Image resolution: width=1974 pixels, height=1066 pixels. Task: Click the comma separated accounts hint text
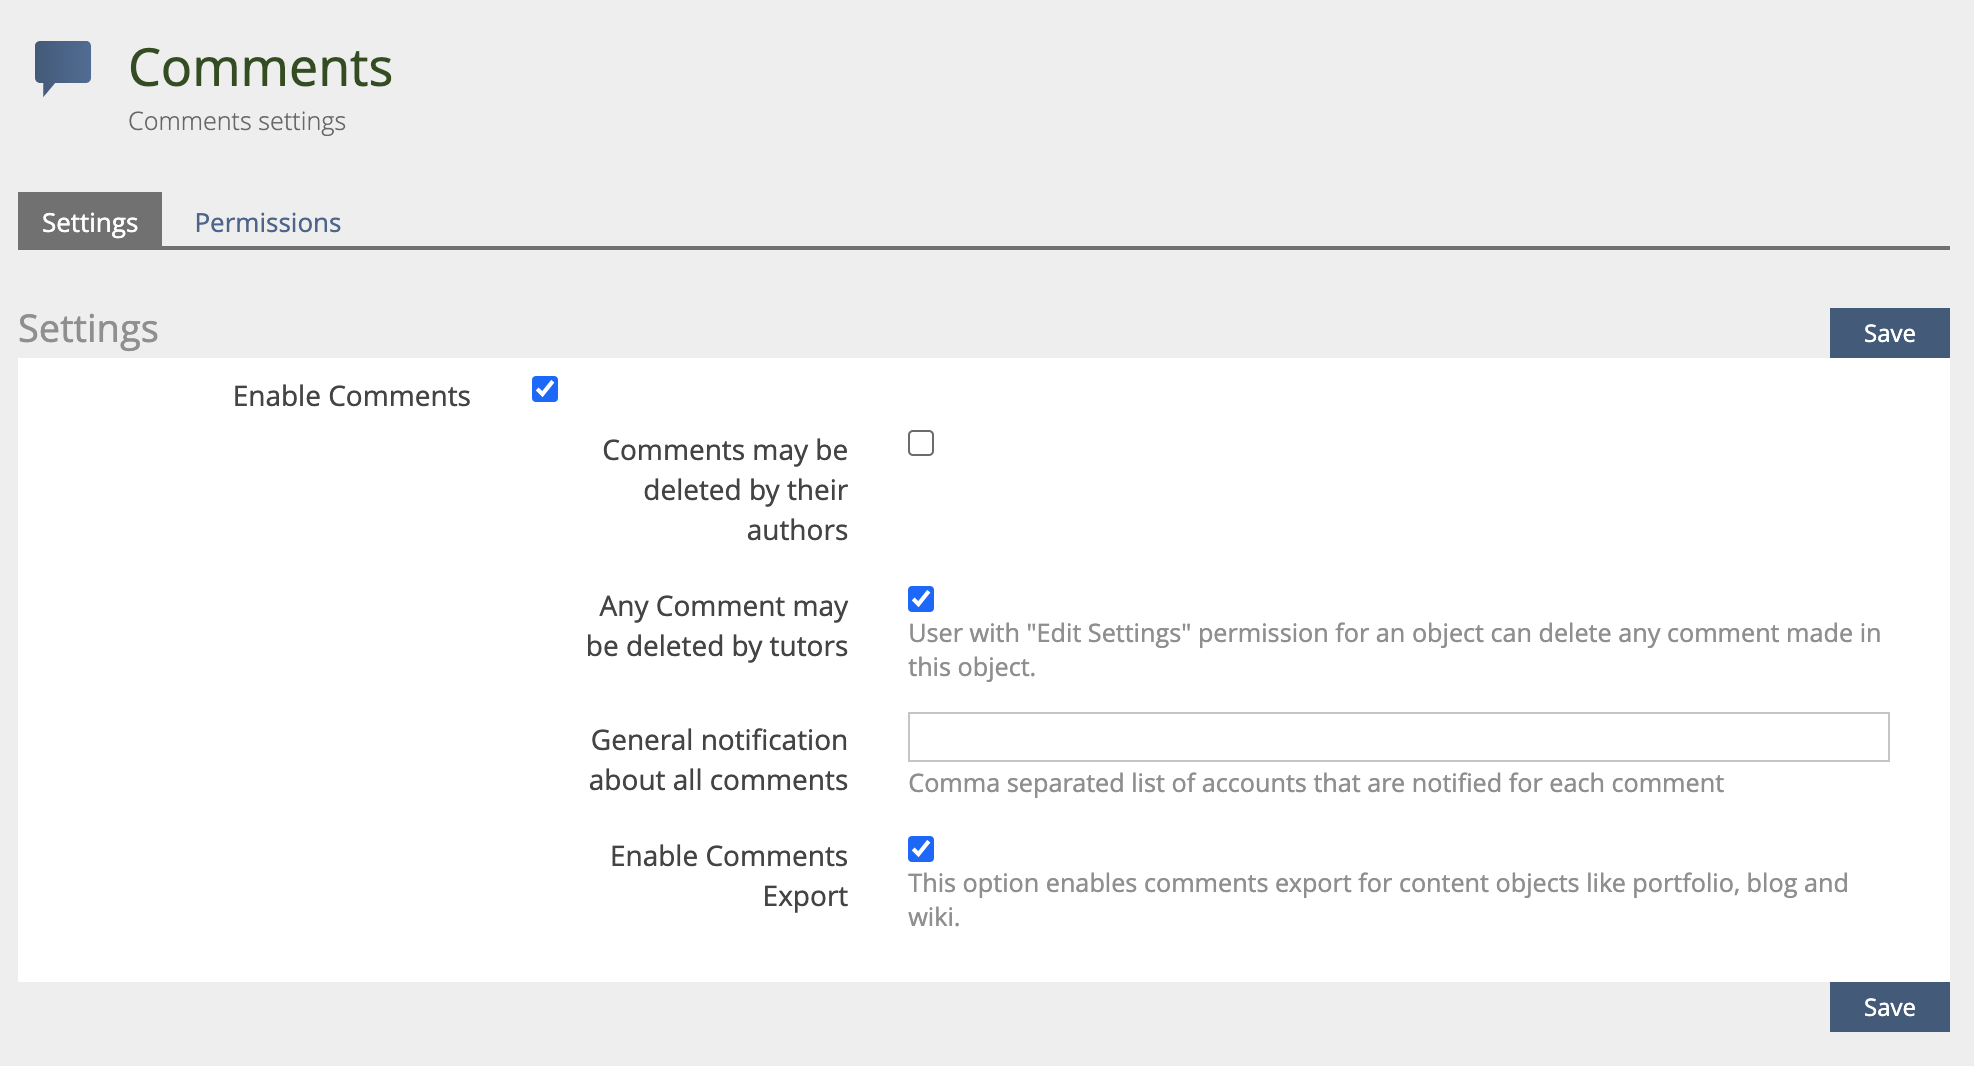[x=1315, y=783]
